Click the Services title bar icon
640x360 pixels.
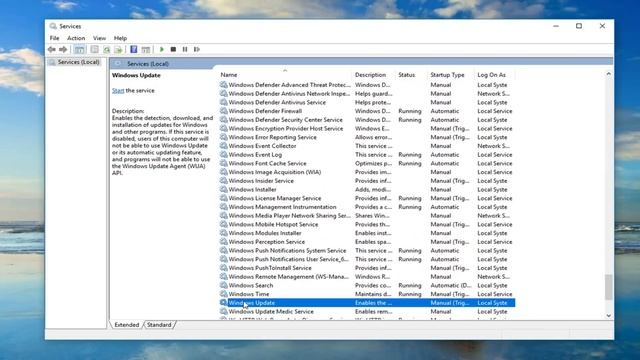coord(53,26)
